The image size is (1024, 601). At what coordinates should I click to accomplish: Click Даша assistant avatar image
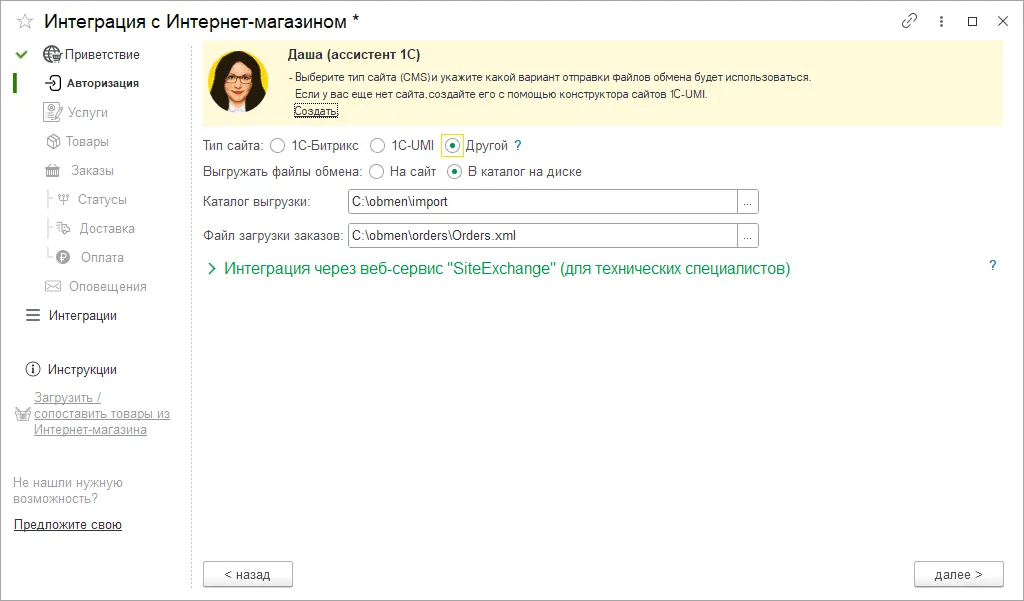click(x=238, y=82)
